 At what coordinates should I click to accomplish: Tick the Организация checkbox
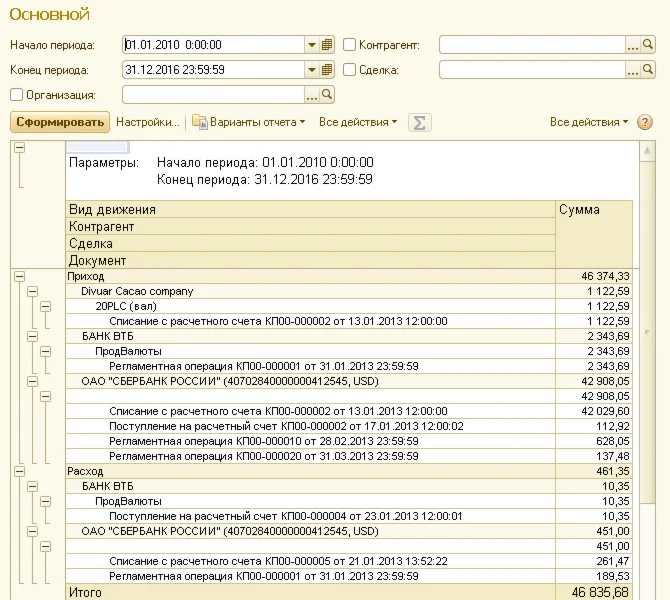point(16,95)
